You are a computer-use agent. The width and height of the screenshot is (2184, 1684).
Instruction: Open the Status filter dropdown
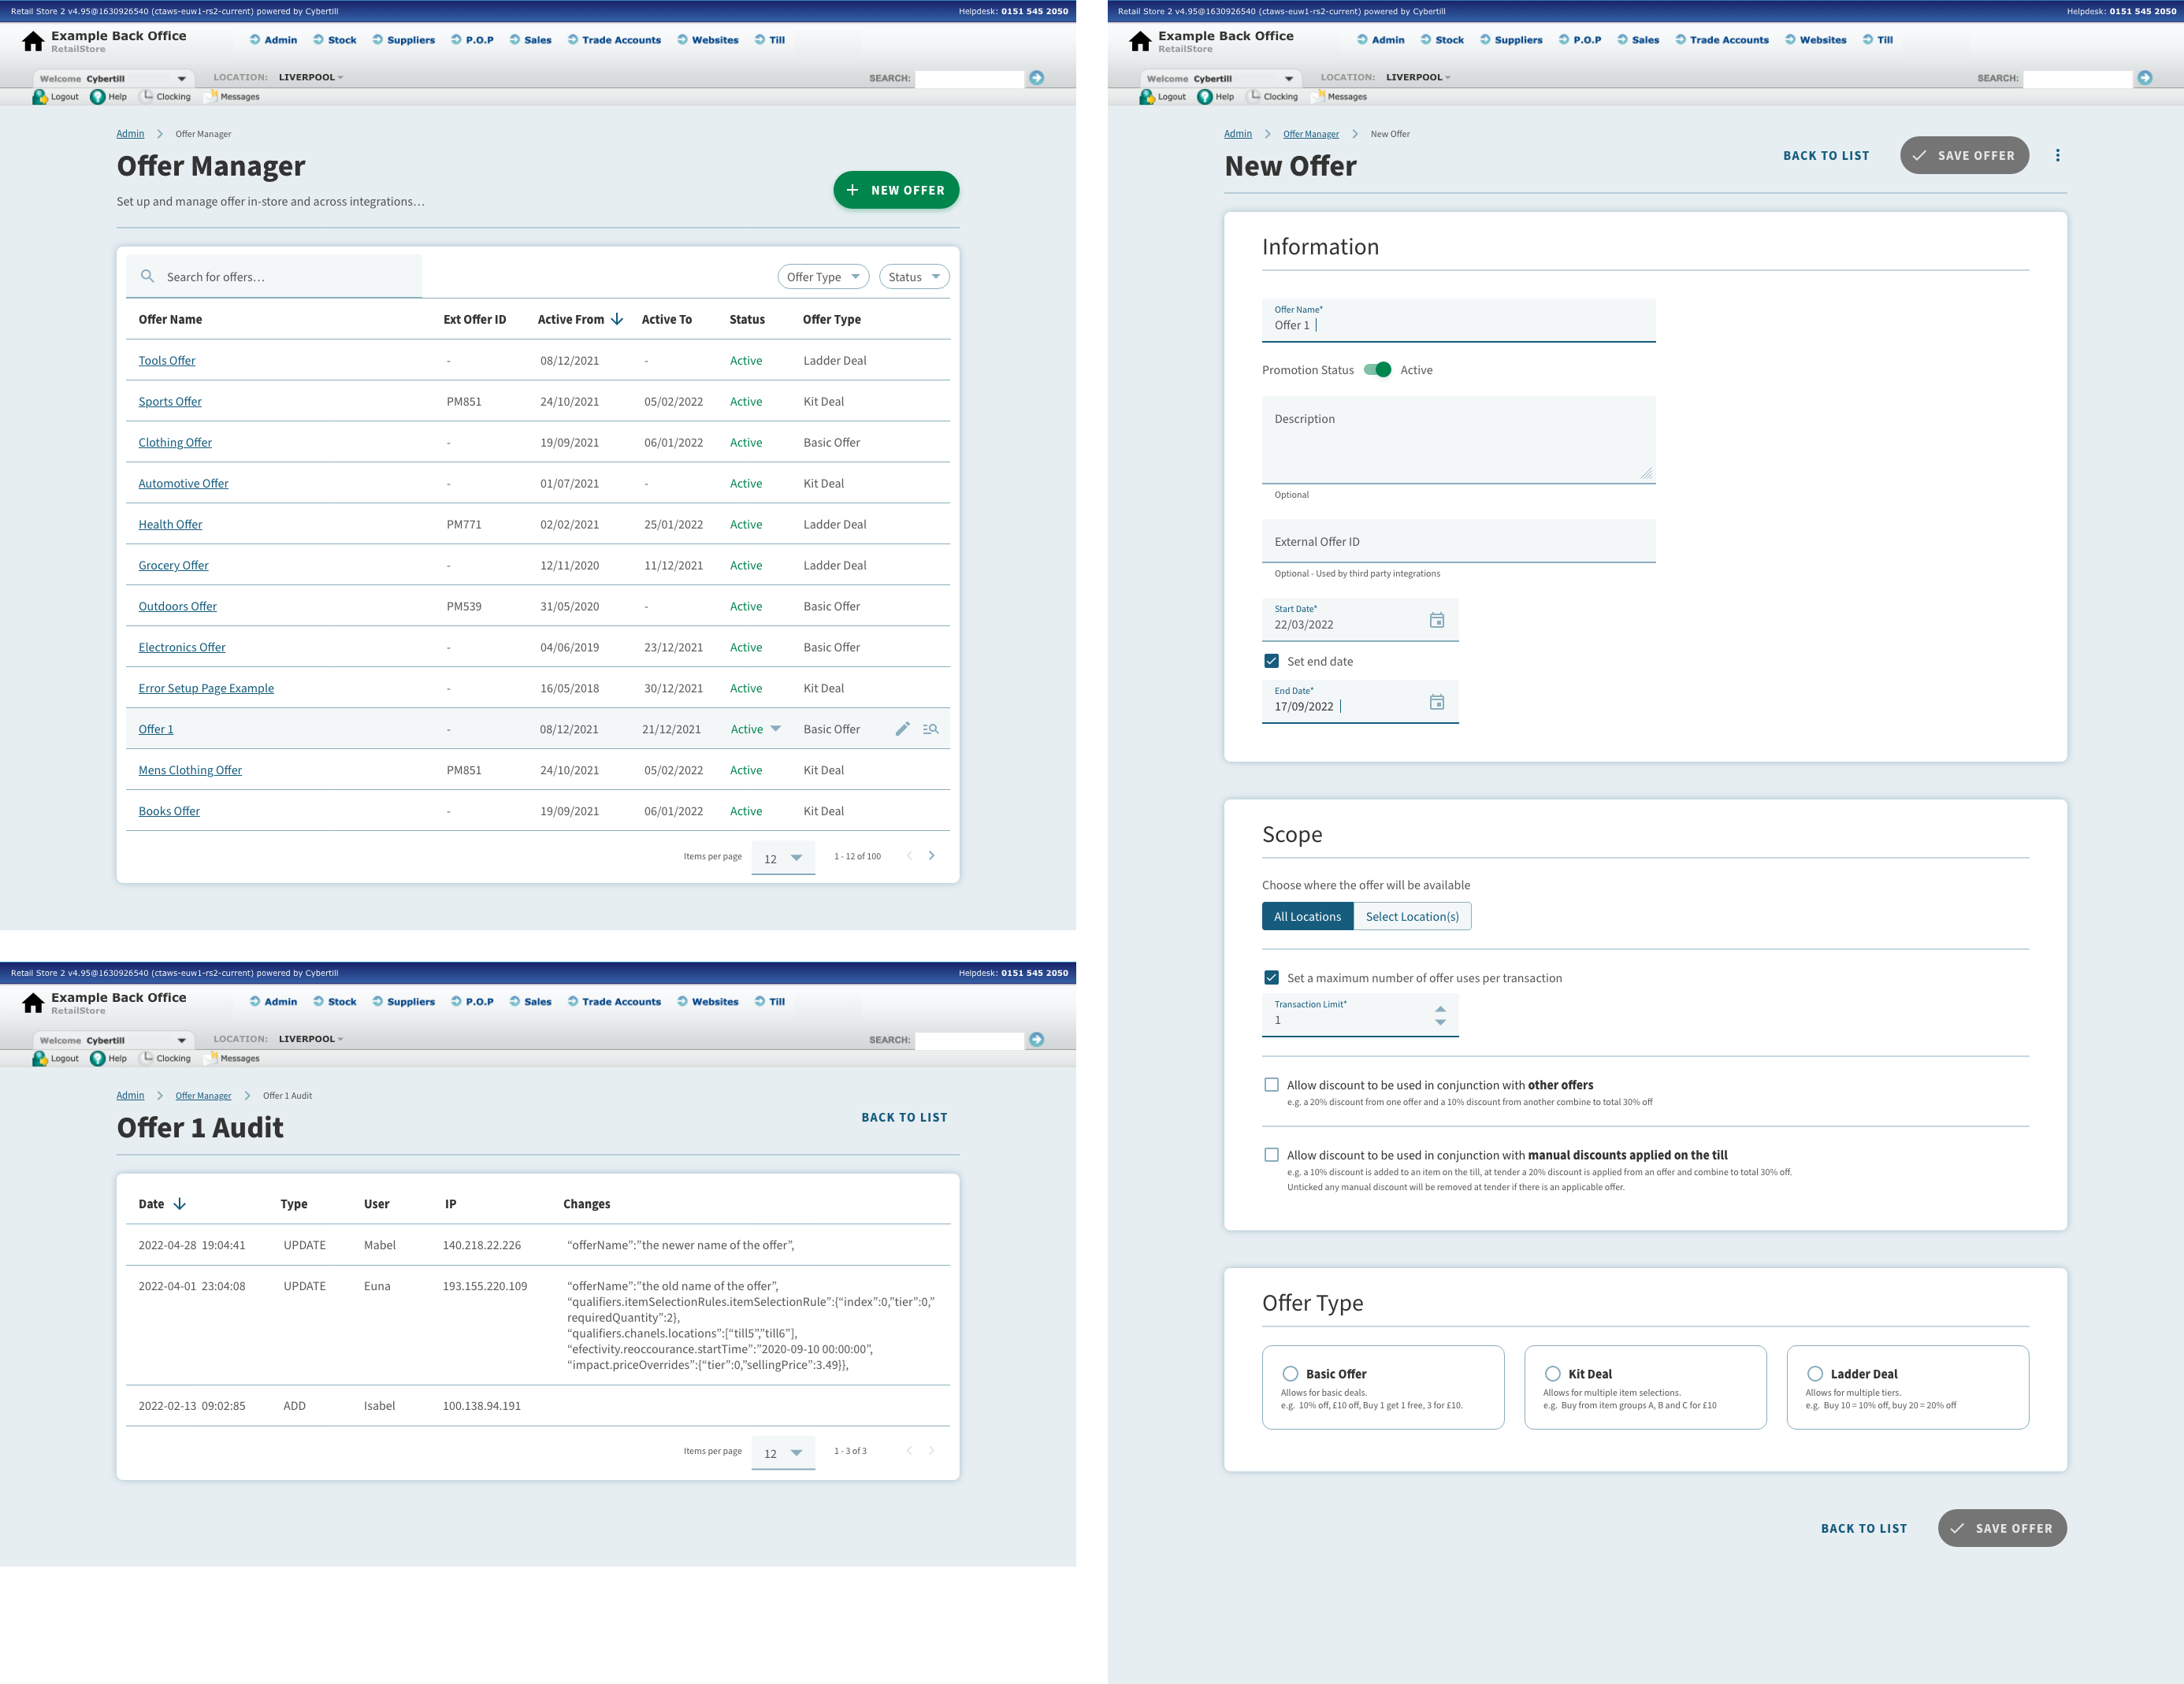[914, 277]
